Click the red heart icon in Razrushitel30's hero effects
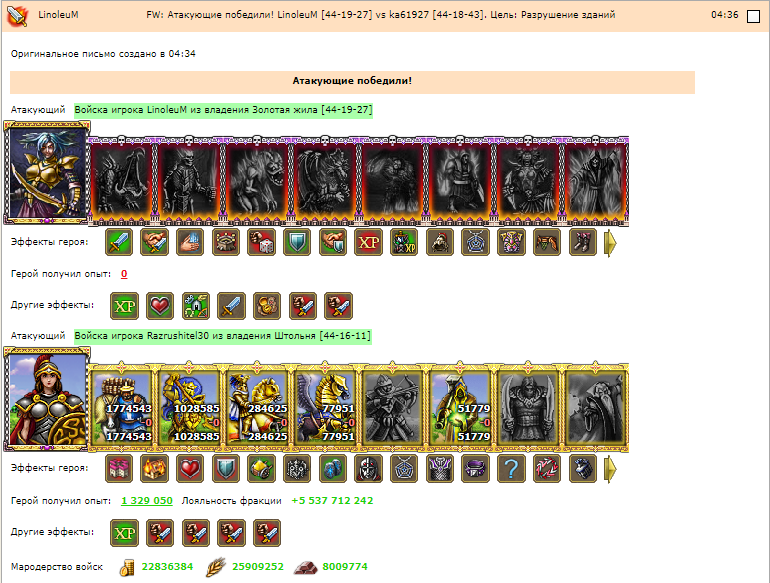The image size is (770, 583). [190, 468]
